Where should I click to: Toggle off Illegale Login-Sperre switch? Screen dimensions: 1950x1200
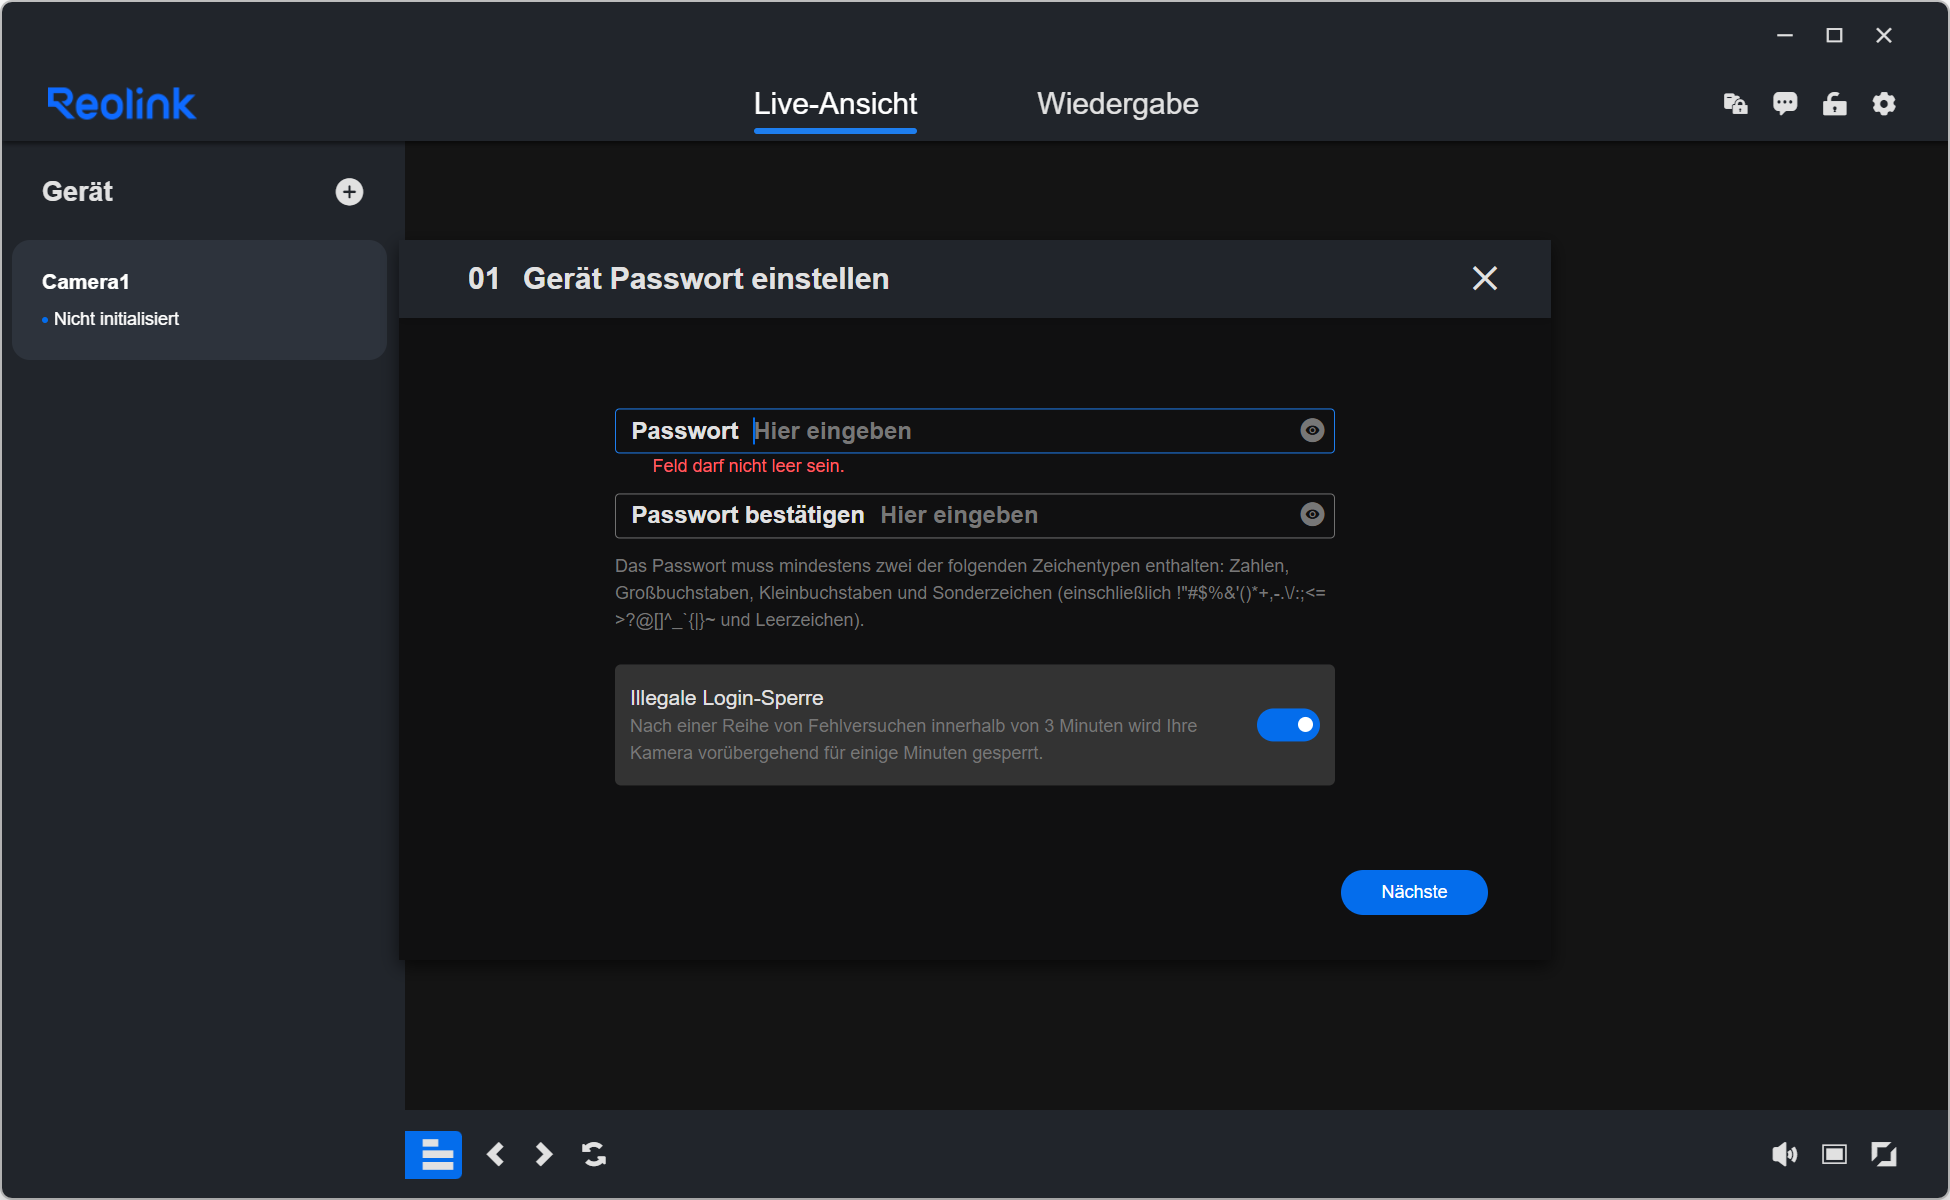(x=1288, y=725)
